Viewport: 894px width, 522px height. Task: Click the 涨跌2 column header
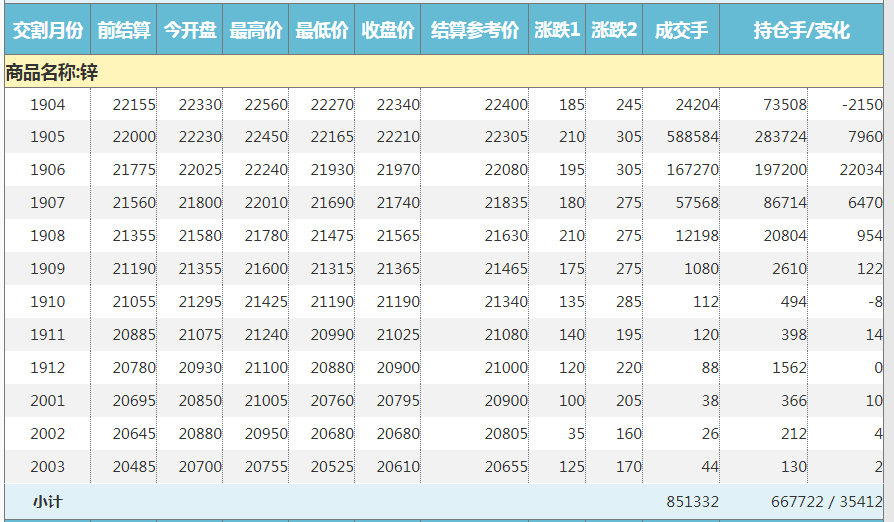pos(614,31)
